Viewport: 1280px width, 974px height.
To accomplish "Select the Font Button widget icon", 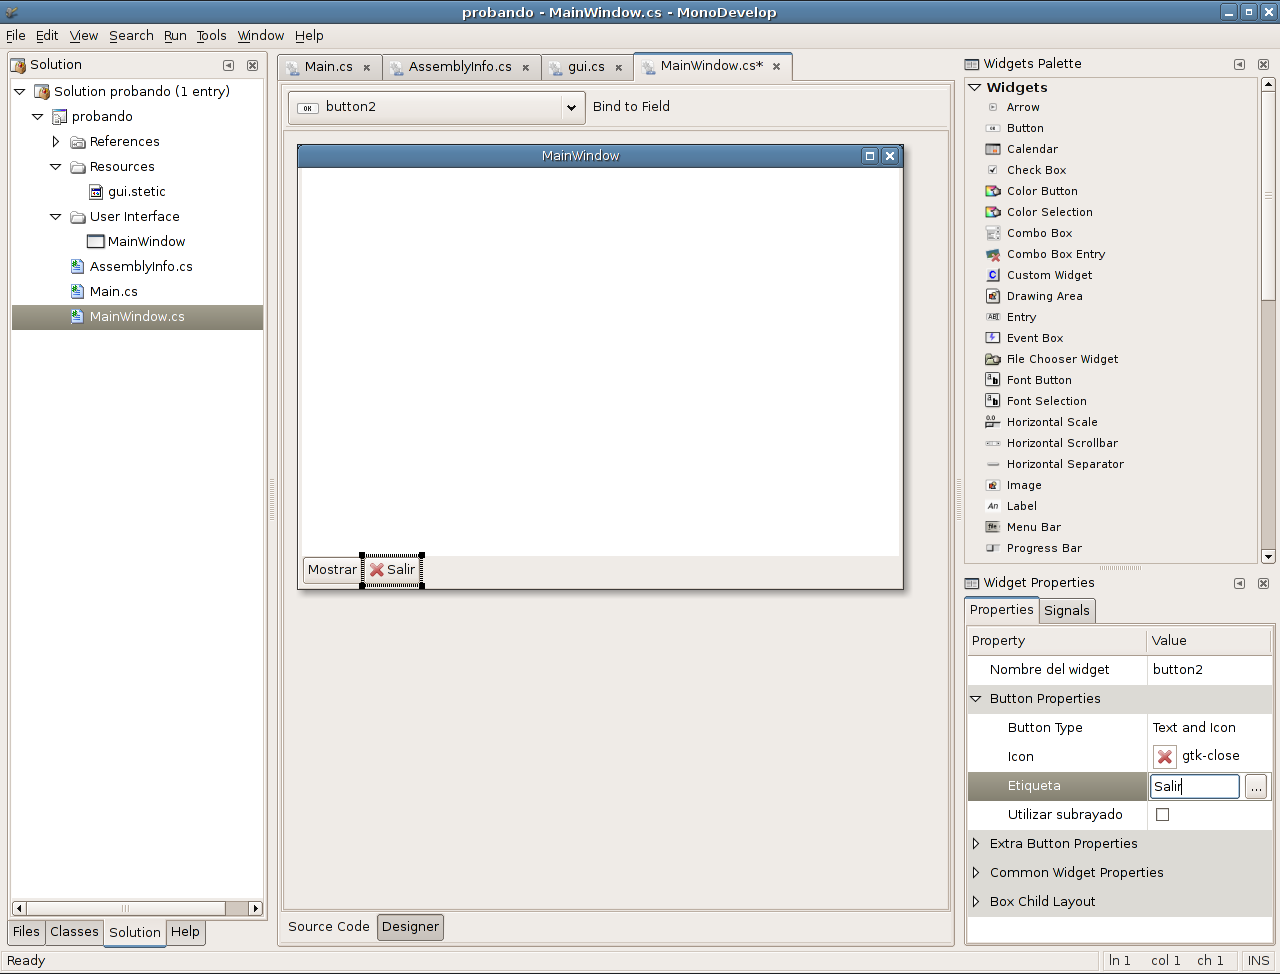I will click(993, 380).
